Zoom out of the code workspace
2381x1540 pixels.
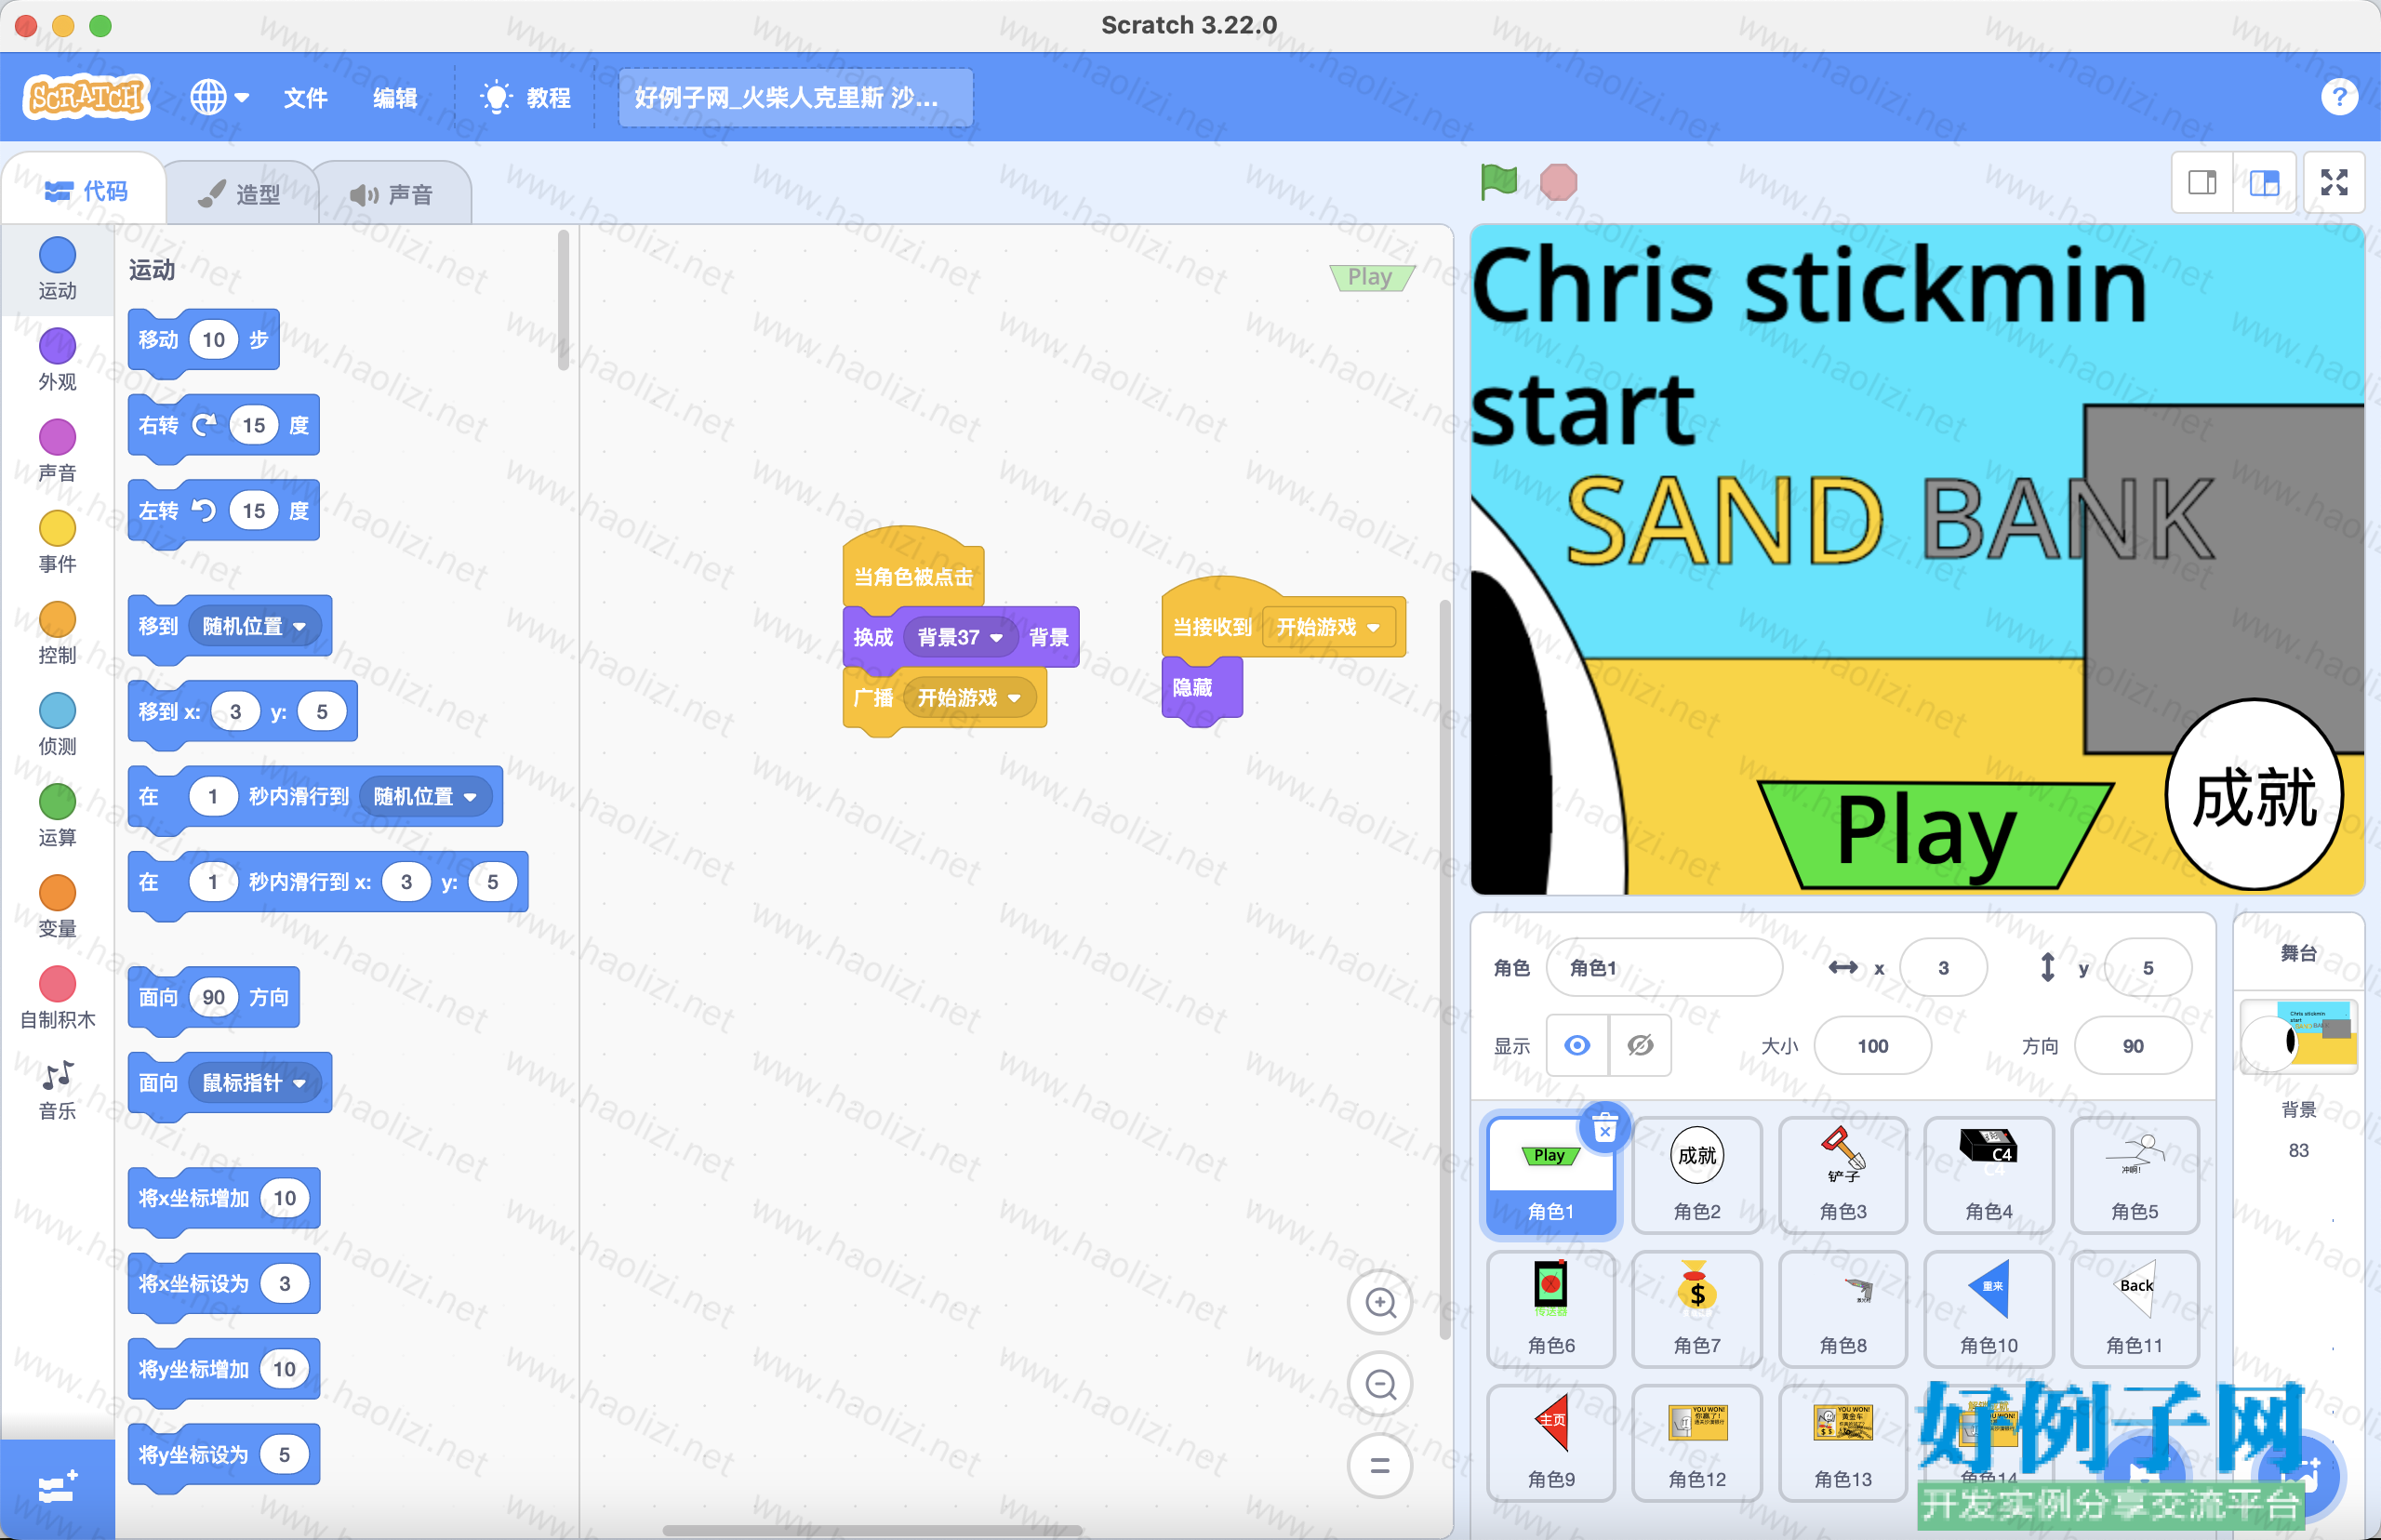pos(1380,1384)
